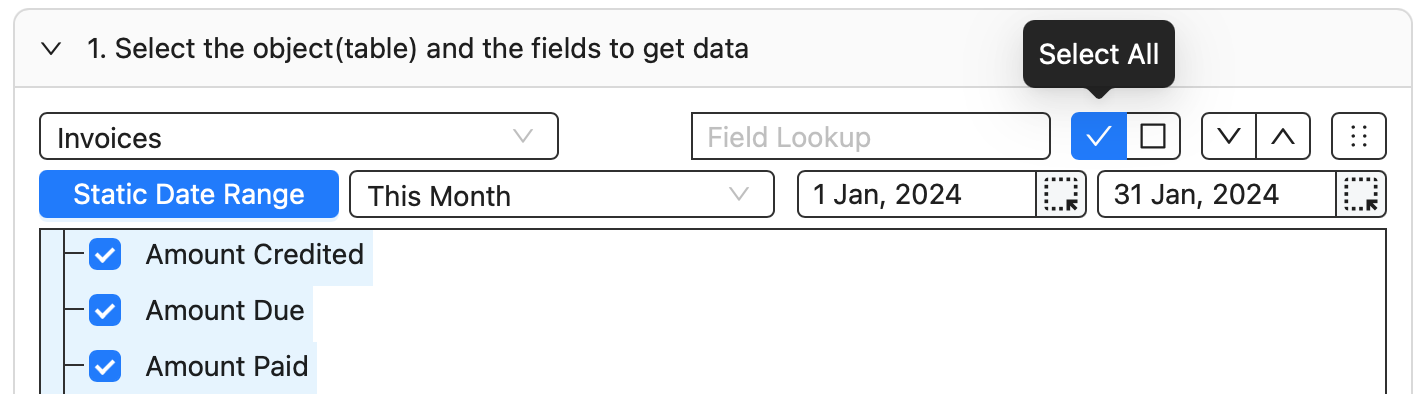The height and width of the screenshot is (394, 1422).
Task: Click the Static Date Range button
Action: [x=189, y=194]
